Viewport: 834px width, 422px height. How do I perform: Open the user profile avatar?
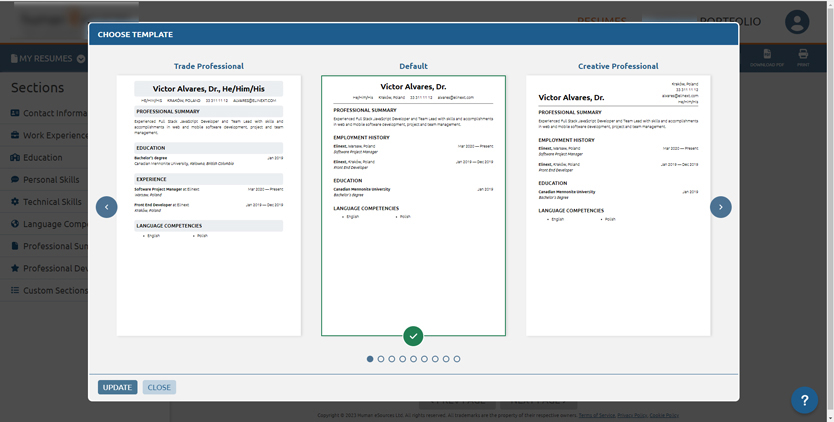[797, 22]
